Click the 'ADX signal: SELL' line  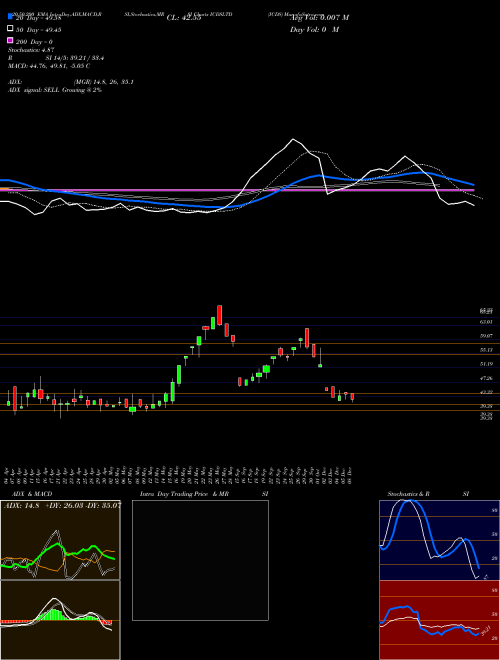[55, 90]
